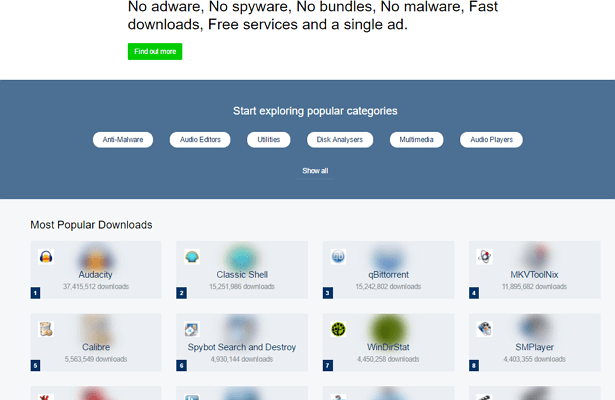Click the qBittorrent app icon
Viewport: 615px width, 400px height.
338,257
